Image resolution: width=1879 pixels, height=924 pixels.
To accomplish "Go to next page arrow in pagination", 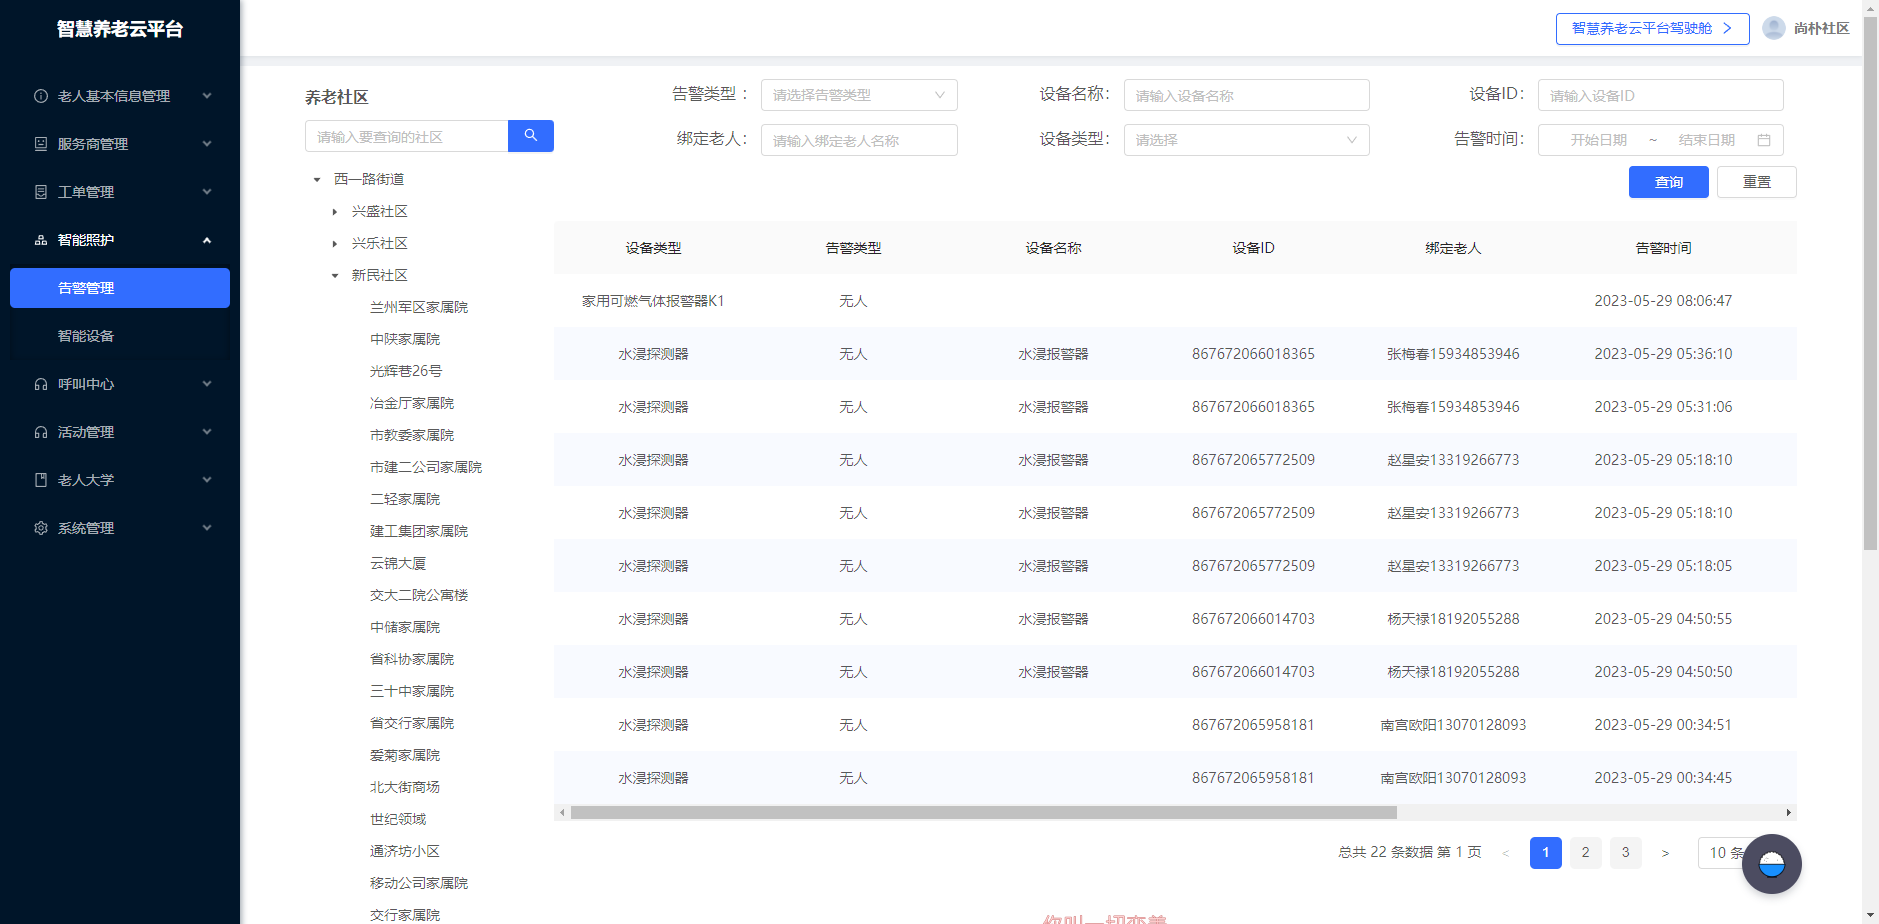I will click(x=1665, y=853).
